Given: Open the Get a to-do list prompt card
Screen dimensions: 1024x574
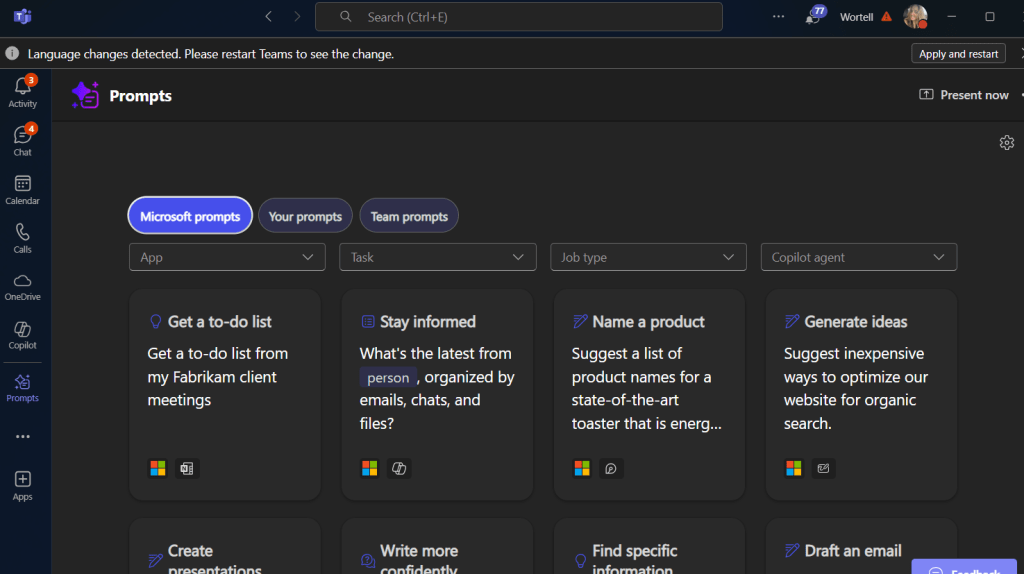Looking at the screenshot, I should pos(225,394).
